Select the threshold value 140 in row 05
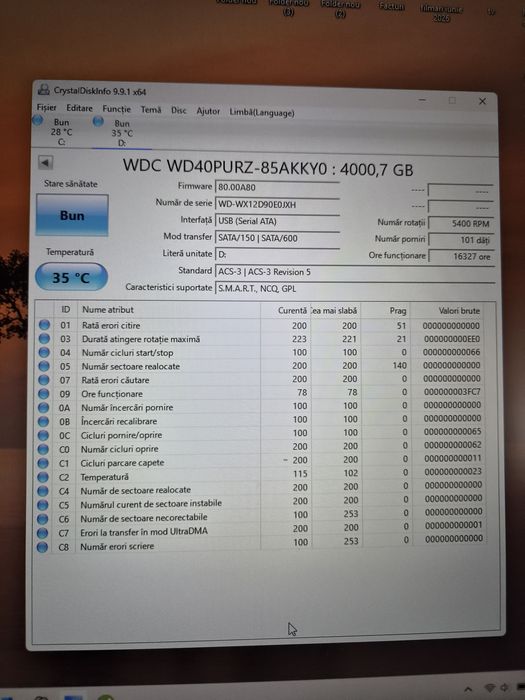525x700 pixels. pyautogui.click(x=400, y=365)
